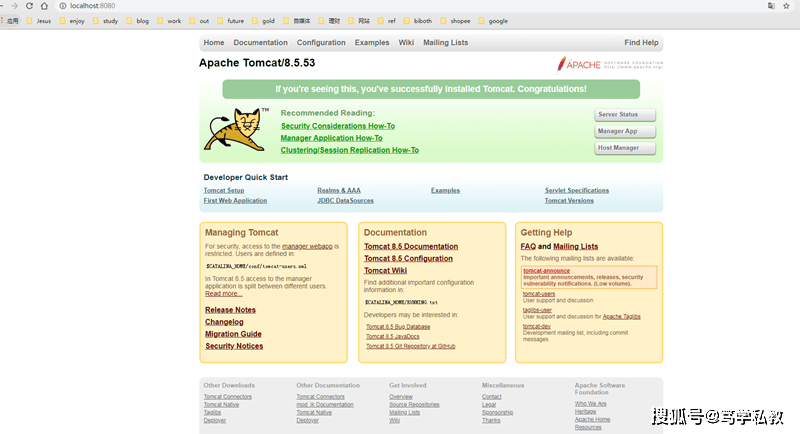Open Tomcat 8.5 Documentation link
Image resolution: width=800 pixels, height=434 pixels.
411,246
